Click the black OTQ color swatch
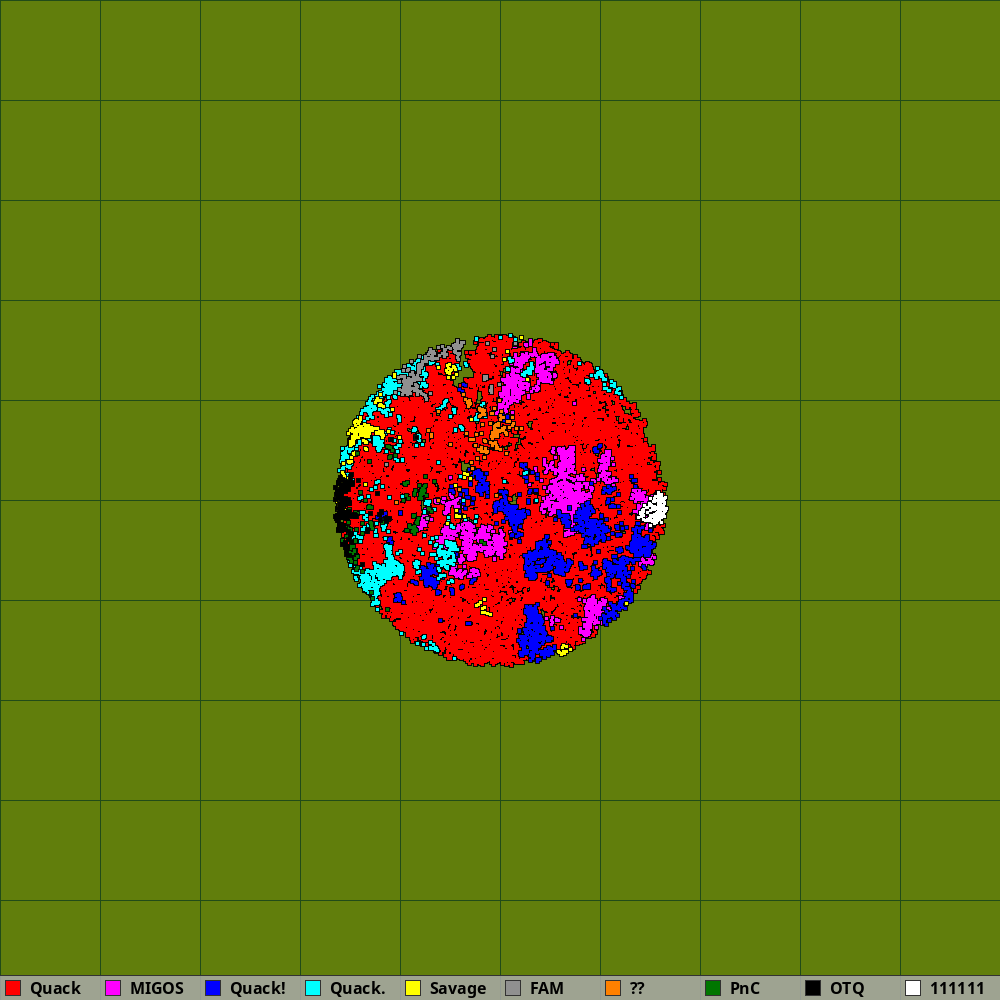 click(x=813, y=988)
